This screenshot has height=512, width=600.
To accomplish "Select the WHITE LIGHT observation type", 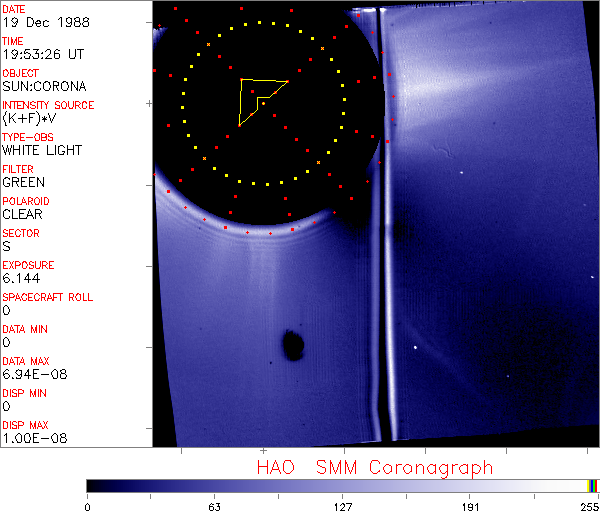I will (x=42, y=150).
